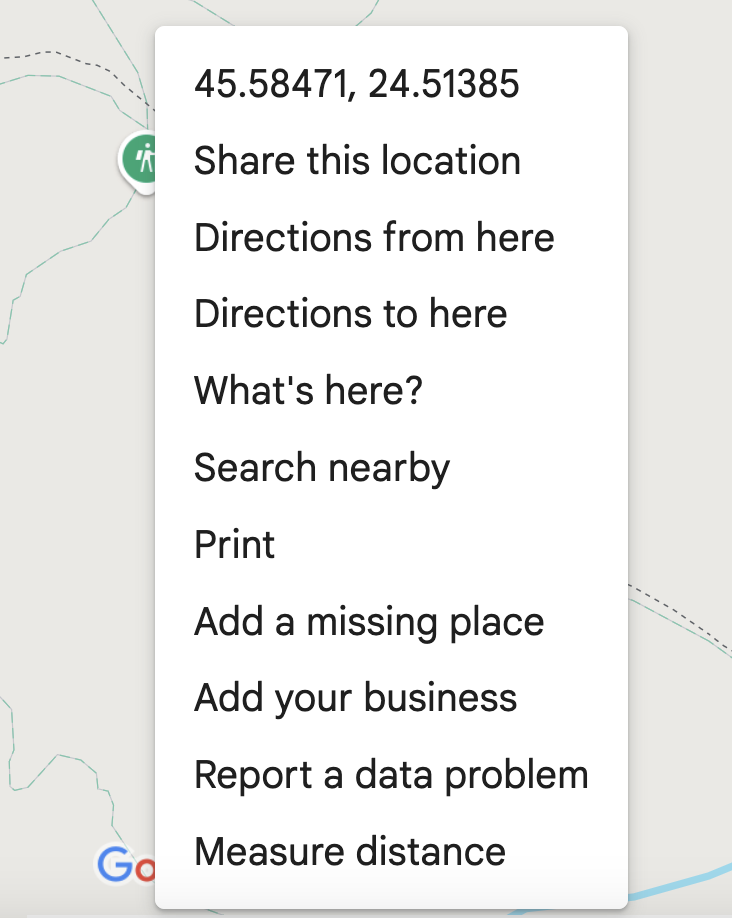
Task: Start the "Measure distance" tool
Action: click(350, 852)
